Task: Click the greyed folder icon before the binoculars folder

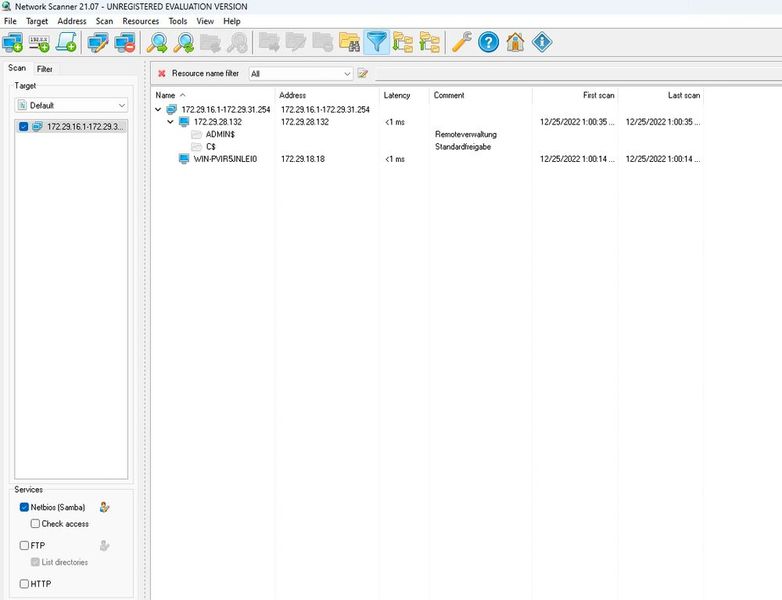Action: point(323,42)
